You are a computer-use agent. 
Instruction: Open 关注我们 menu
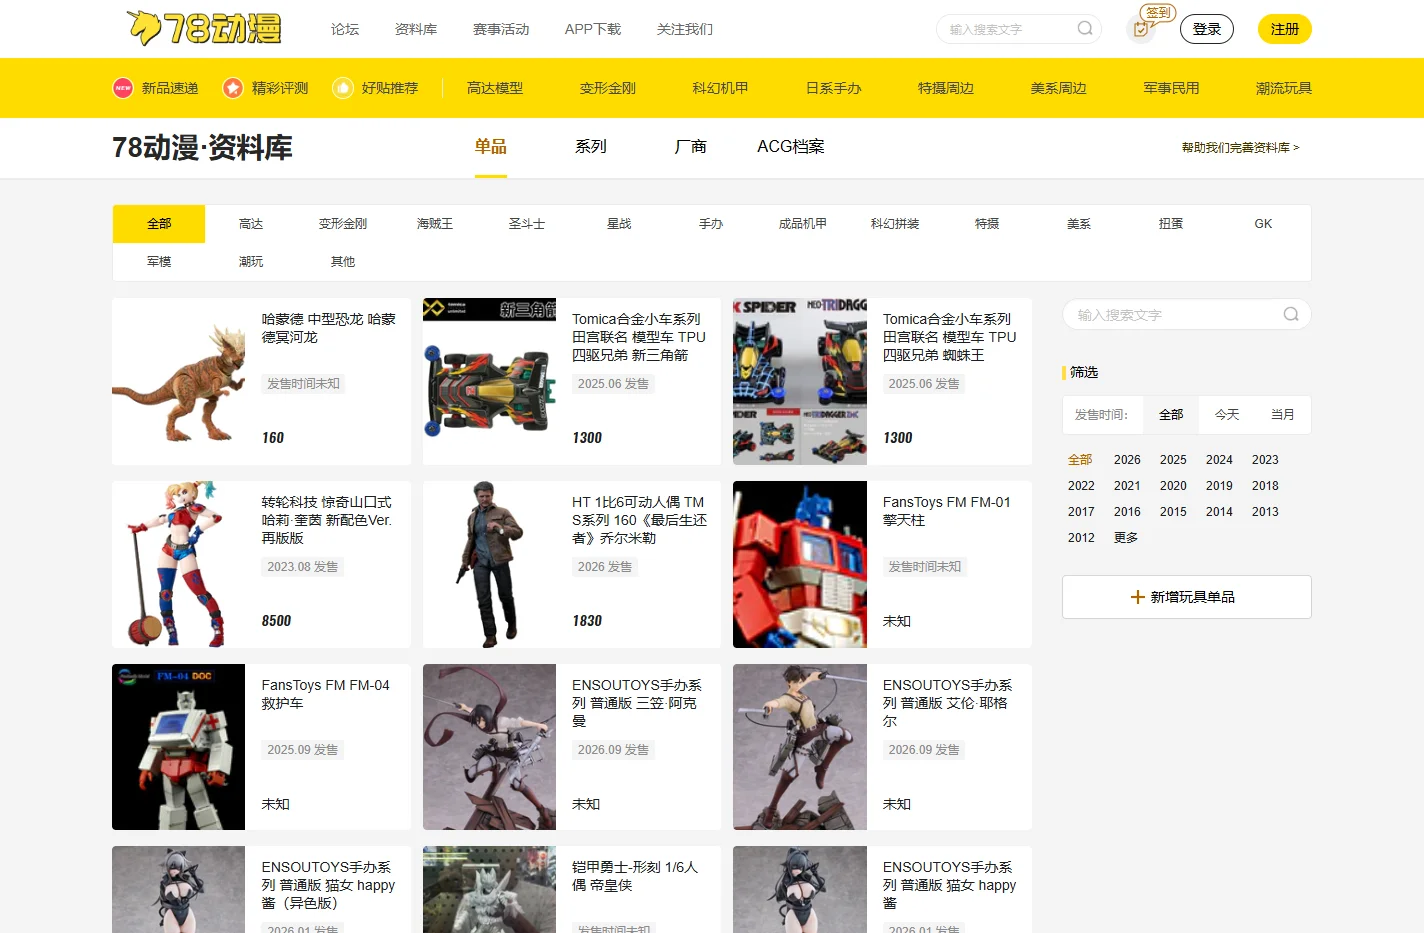point(685,29)
